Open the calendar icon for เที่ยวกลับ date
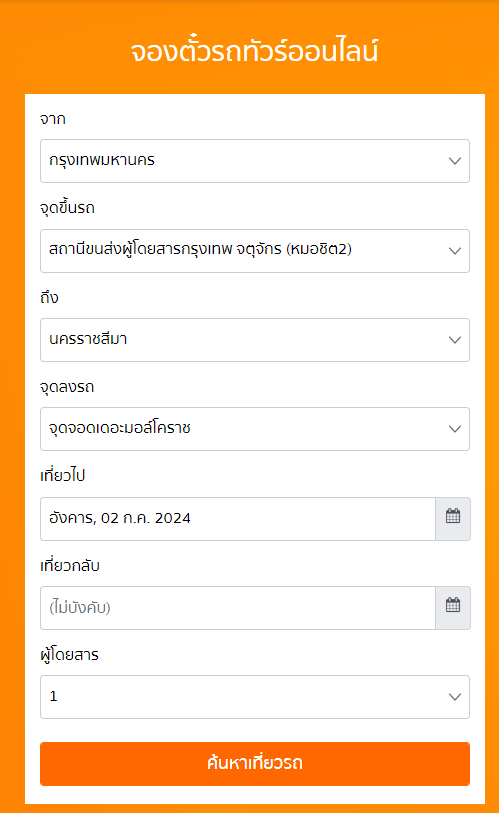The image size is (499, 813). [453, 608]
